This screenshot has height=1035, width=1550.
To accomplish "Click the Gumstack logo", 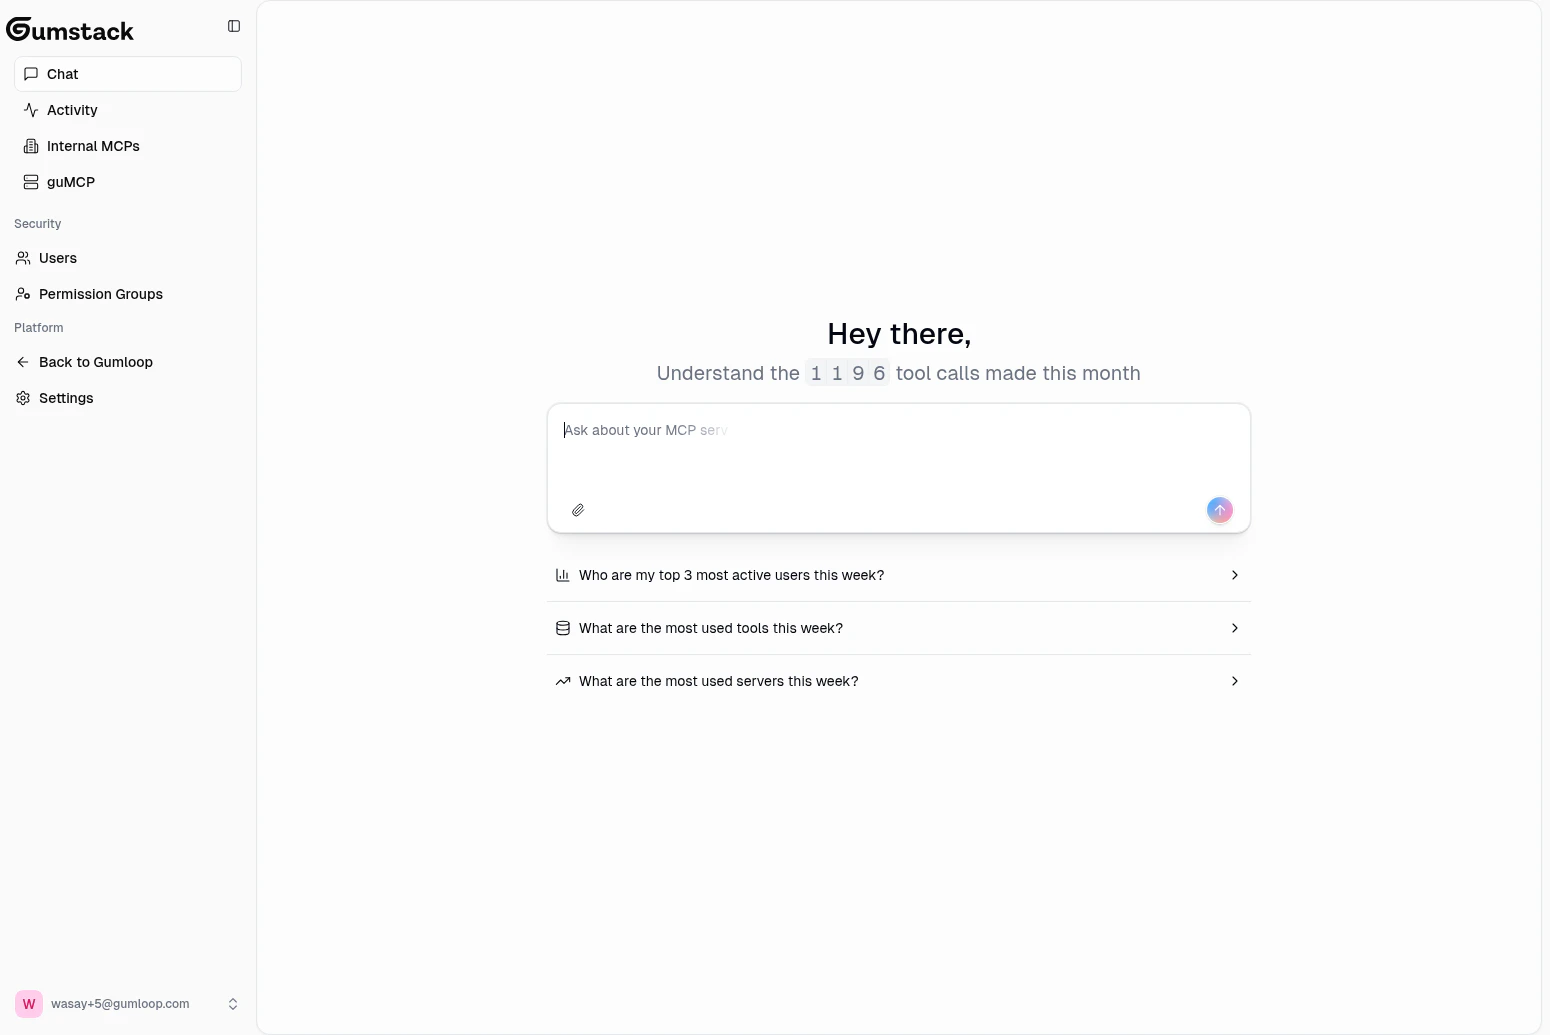I will 70,29.
